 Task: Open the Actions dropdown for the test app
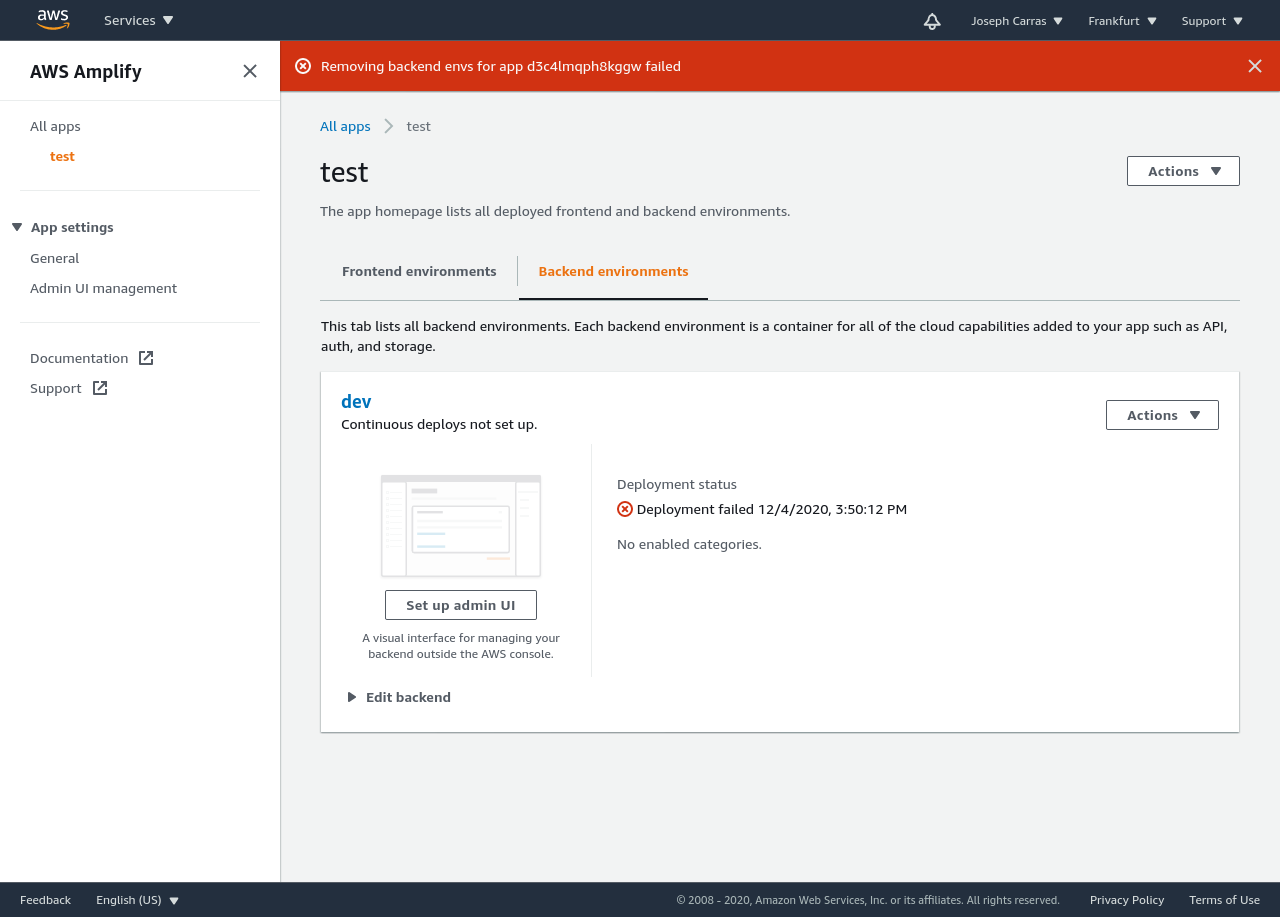point(1182,170)
